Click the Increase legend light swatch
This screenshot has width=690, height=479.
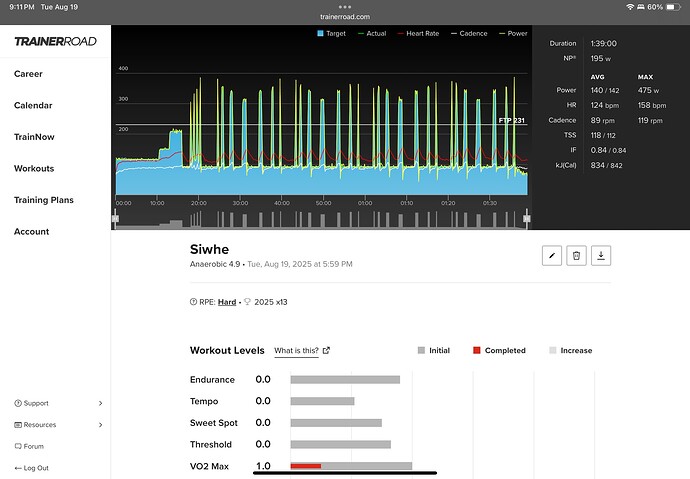(x=553, y=351)
